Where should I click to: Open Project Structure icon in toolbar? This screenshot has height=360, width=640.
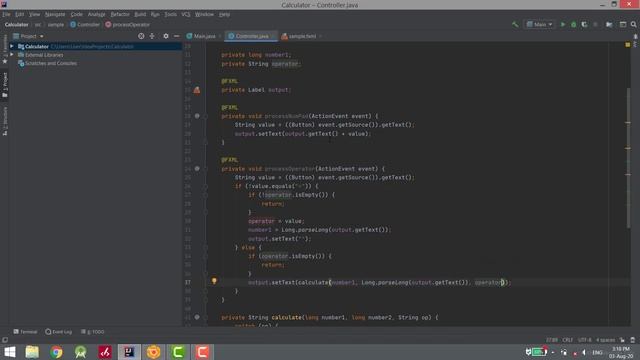[x=609, y=24]
